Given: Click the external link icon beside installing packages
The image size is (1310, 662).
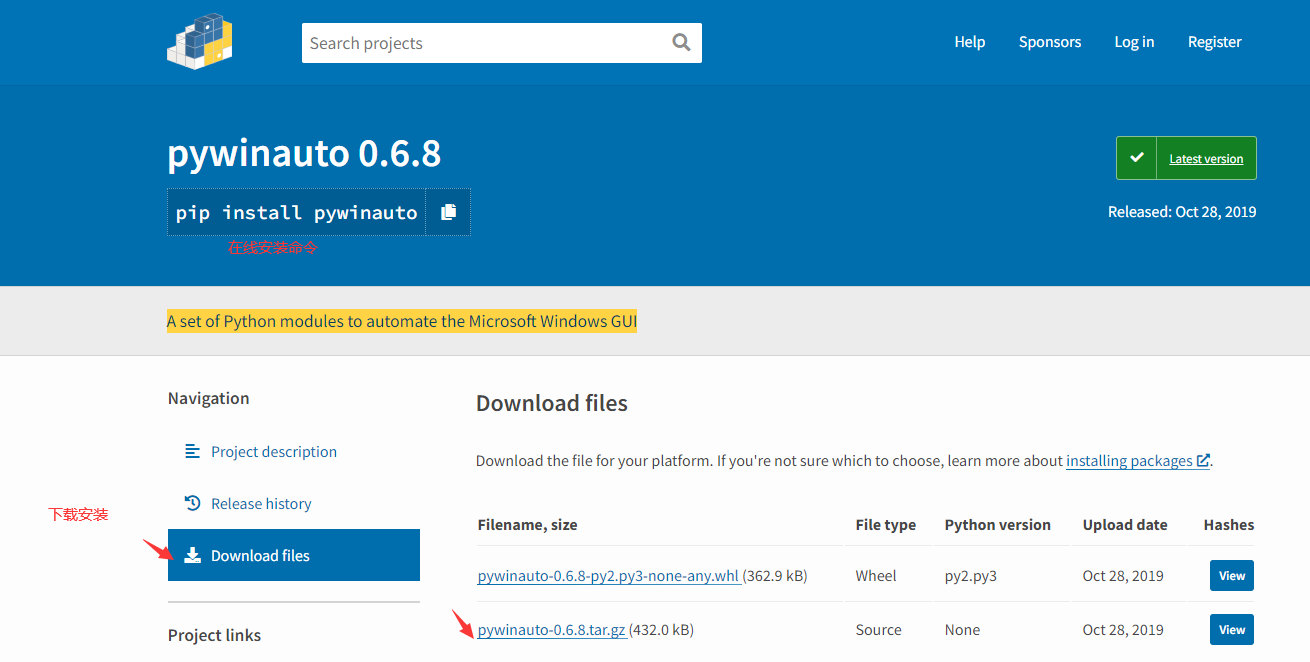Looking at the screenshot, I should tap(1203, 461).
